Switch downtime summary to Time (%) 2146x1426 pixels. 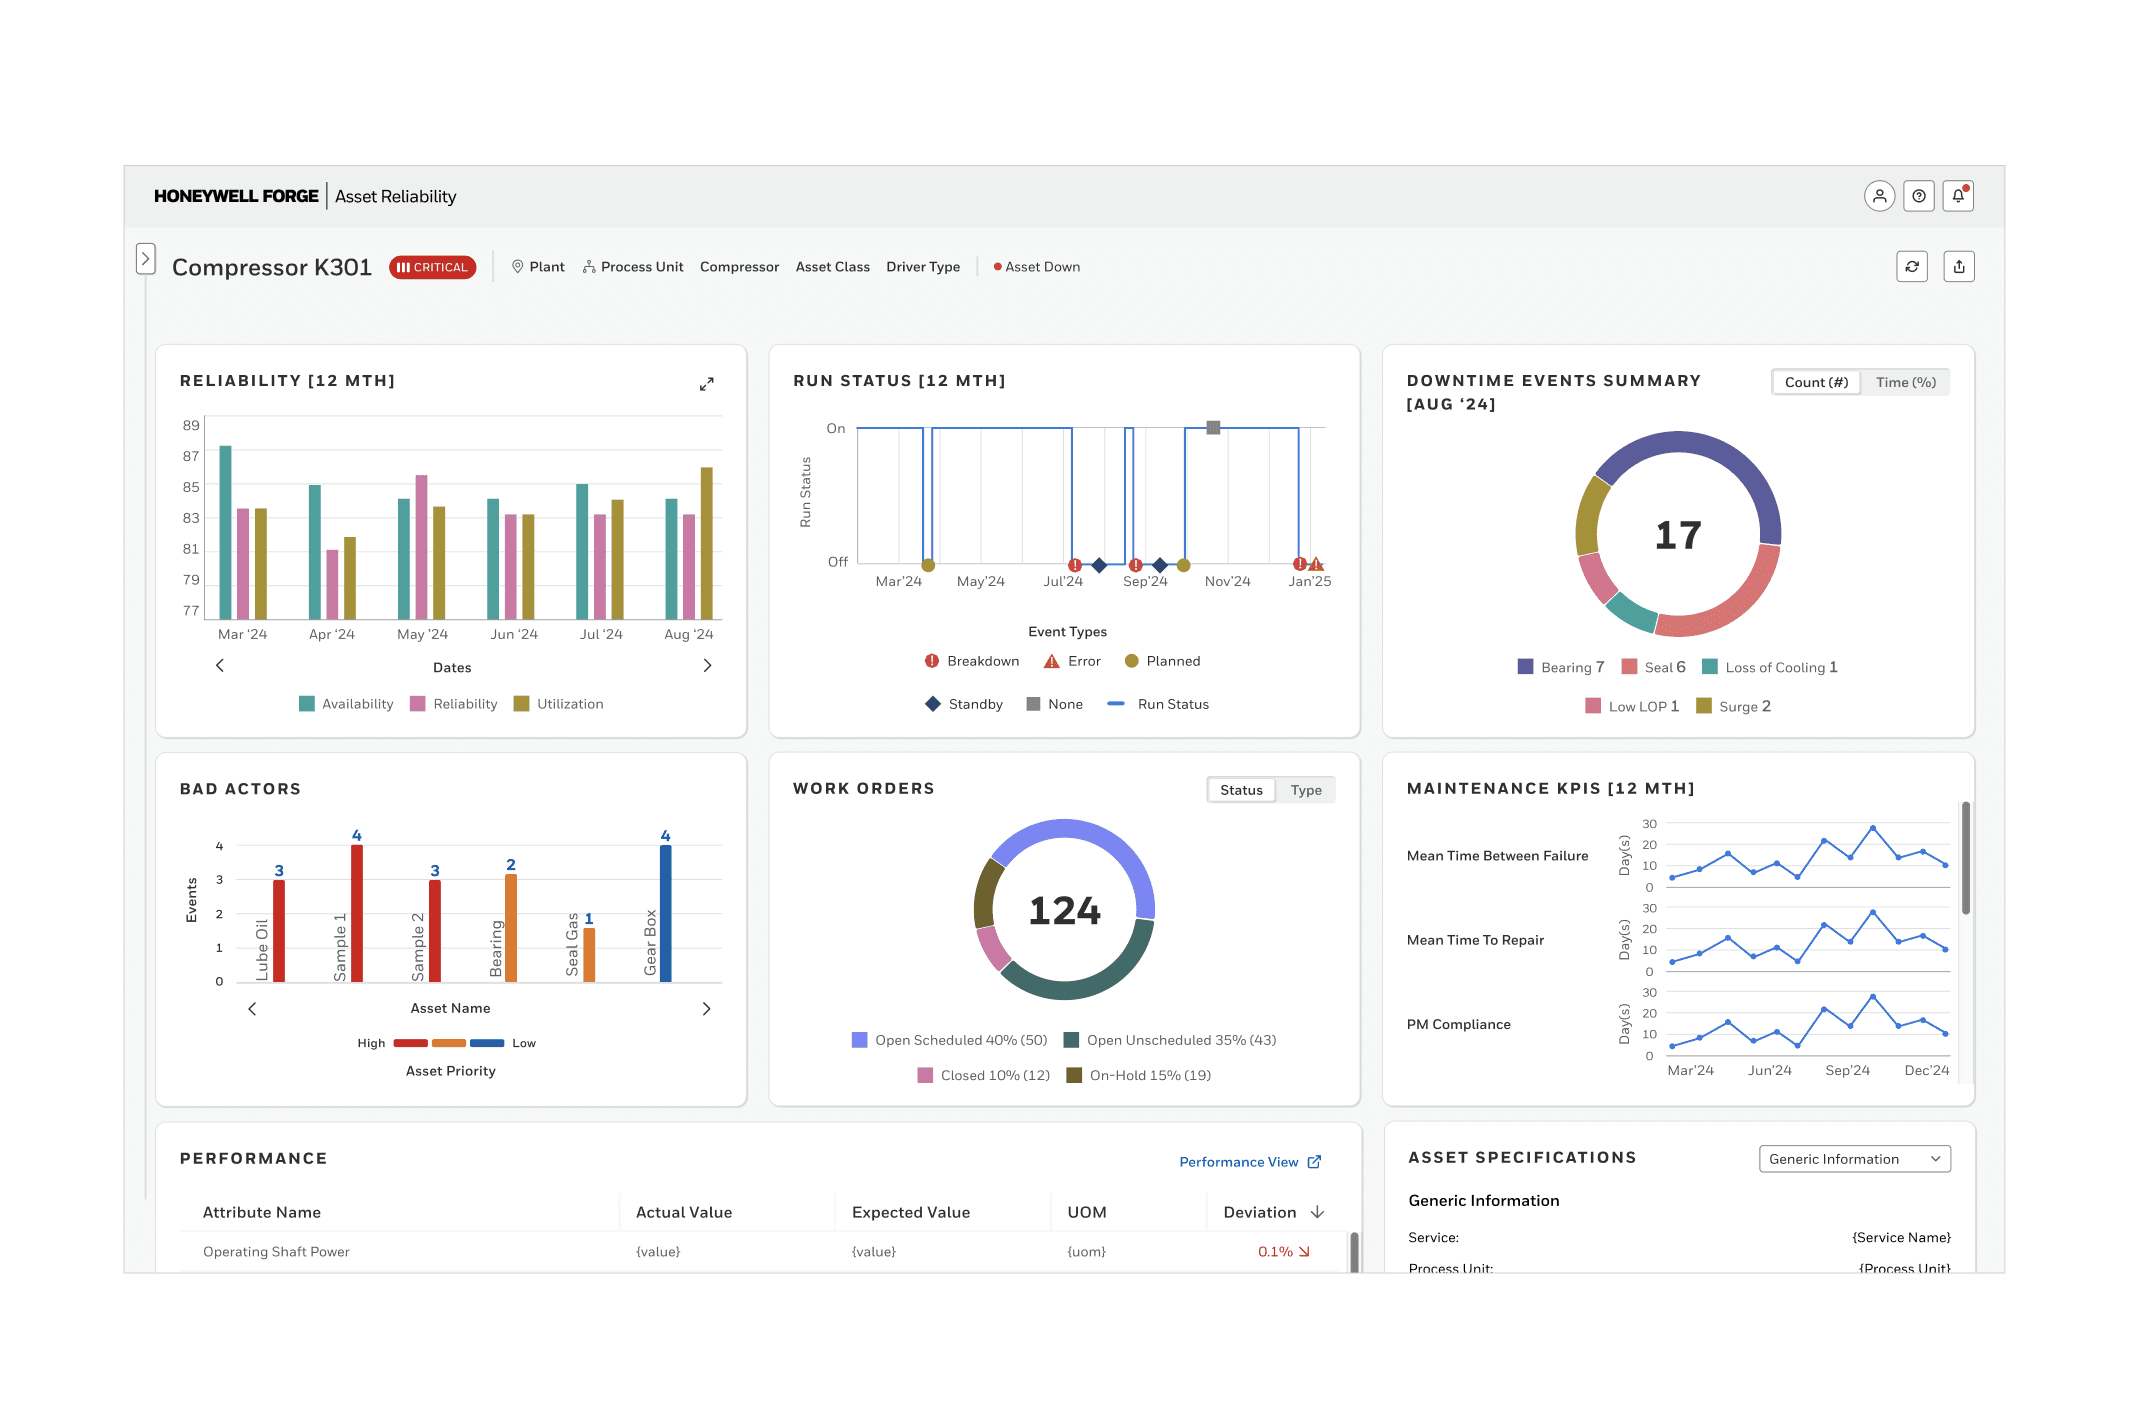point(1905,382)
